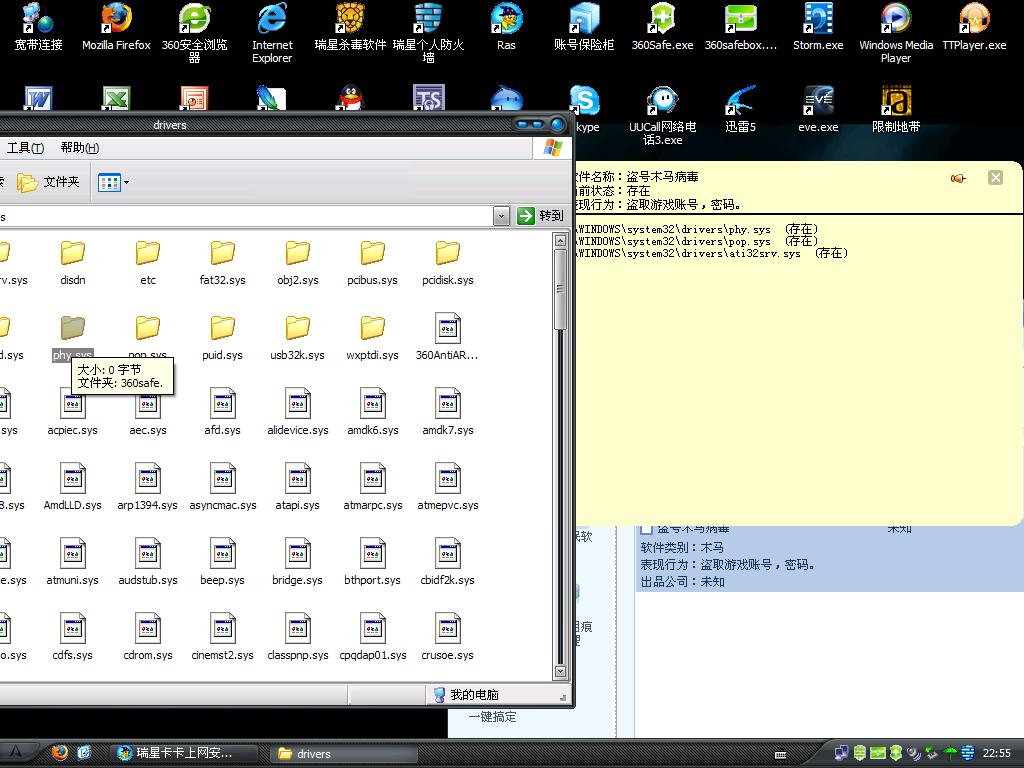Click the vertical scrollbar down arrow
This screenshot has width=1024, height=768.
coord(561,672)
